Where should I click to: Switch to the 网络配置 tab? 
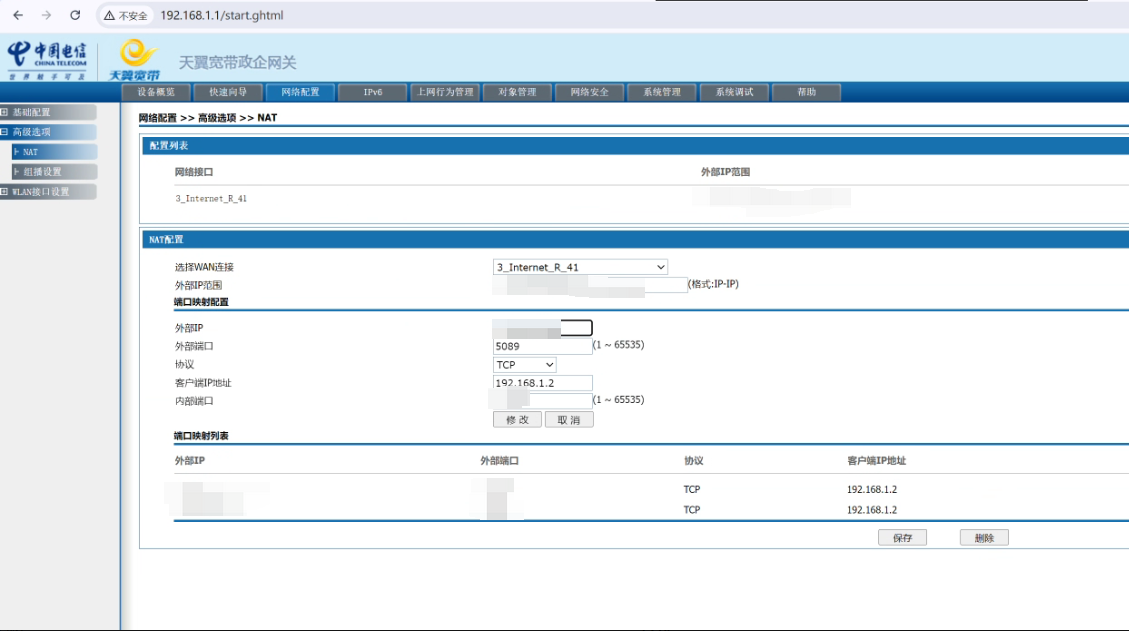click(x=300, y=92)
